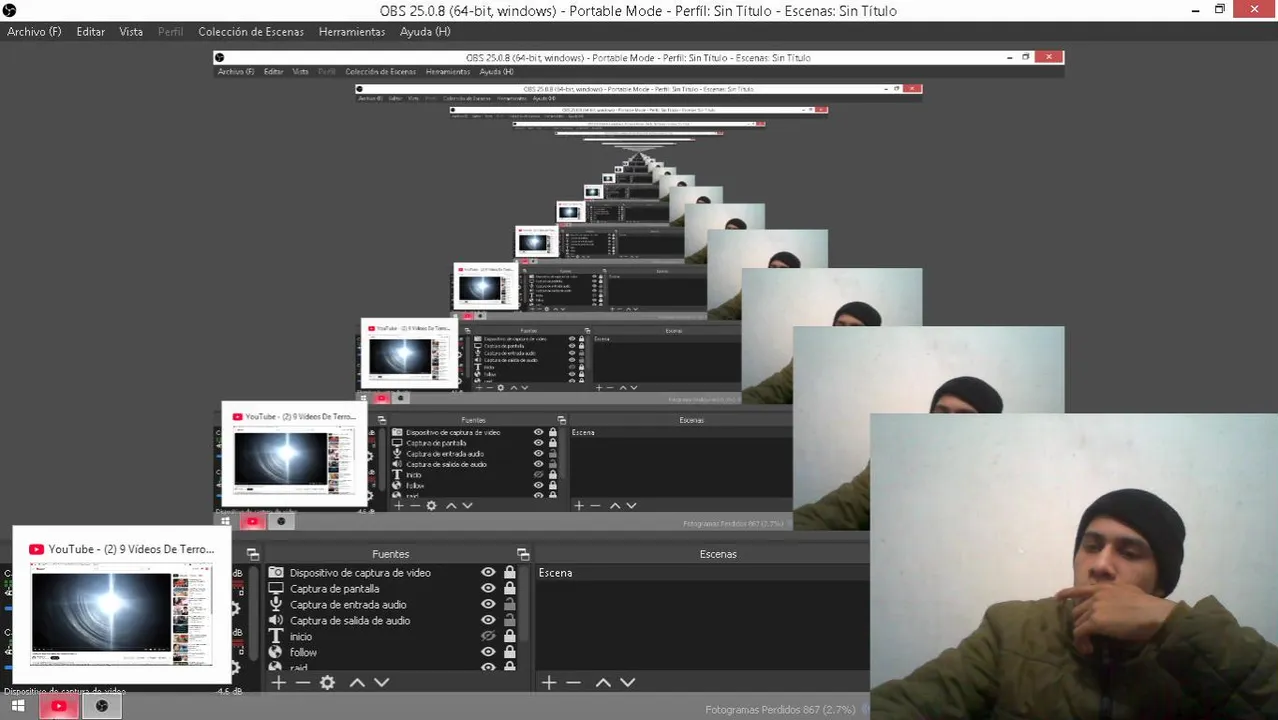
Task: Click the greyed-out Perfil menu
Action: 170,32
